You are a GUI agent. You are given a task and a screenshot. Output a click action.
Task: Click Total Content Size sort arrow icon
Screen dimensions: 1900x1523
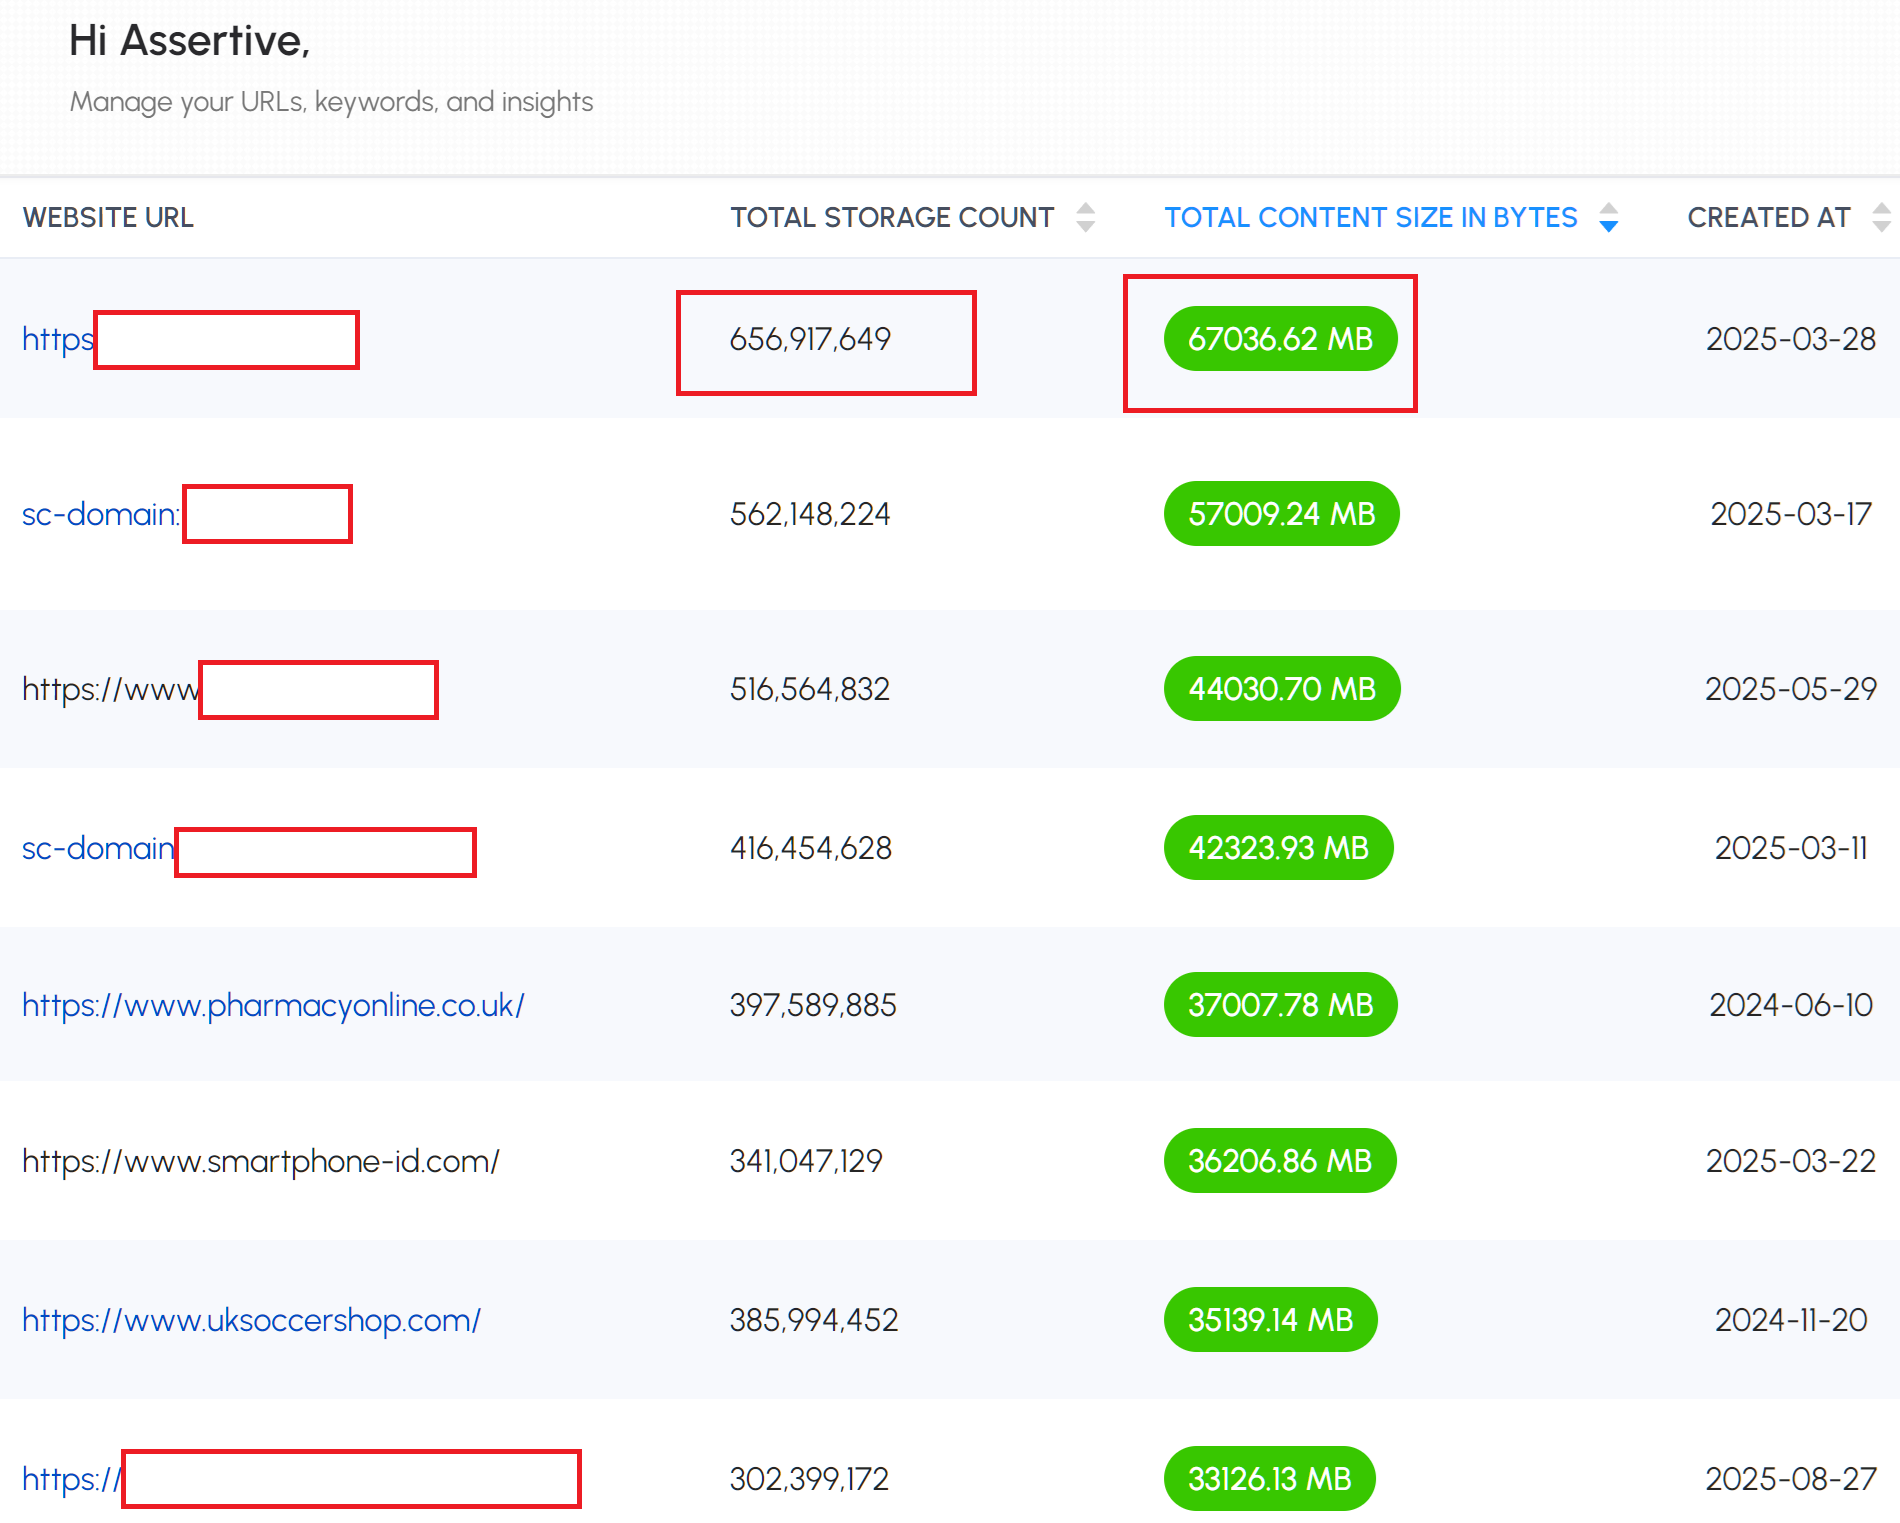1608,217
